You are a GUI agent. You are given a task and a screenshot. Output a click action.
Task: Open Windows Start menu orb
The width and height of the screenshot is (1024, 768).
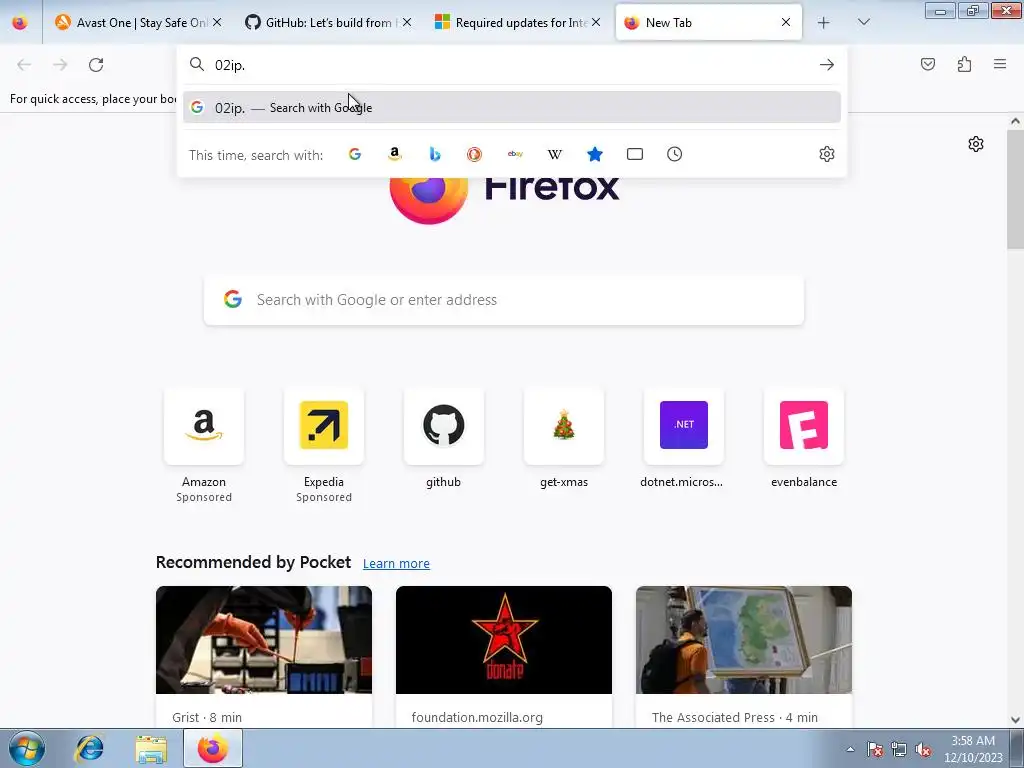27,748
